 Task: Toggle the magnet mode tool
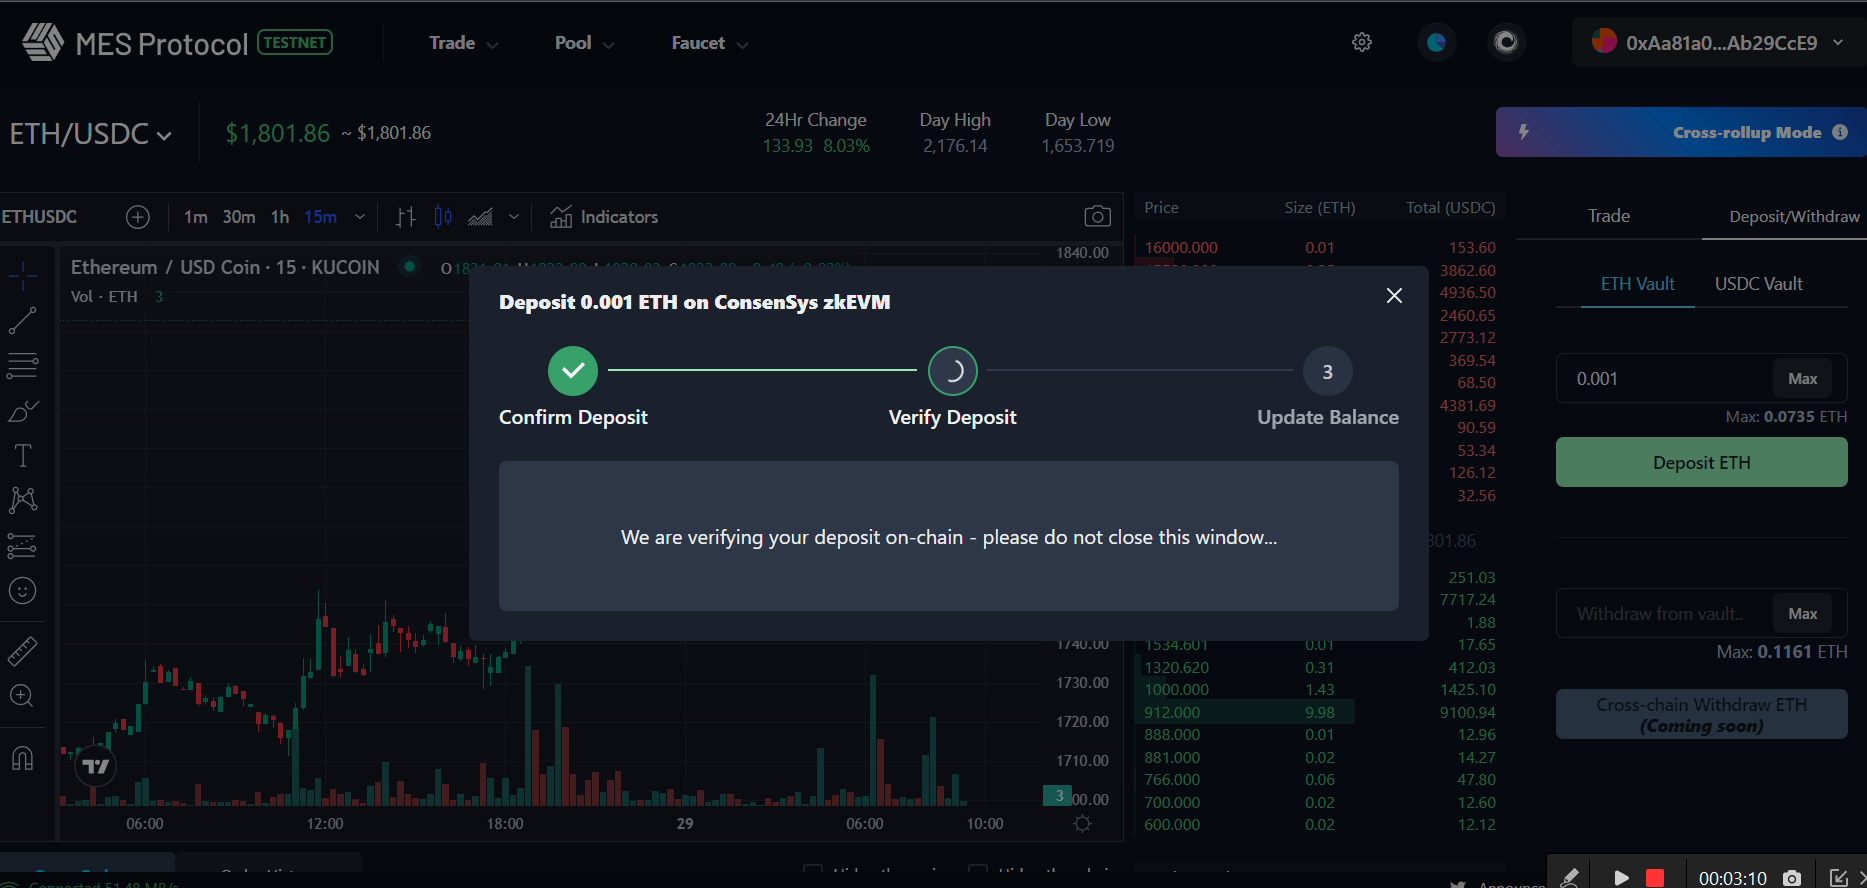[22, 758]
